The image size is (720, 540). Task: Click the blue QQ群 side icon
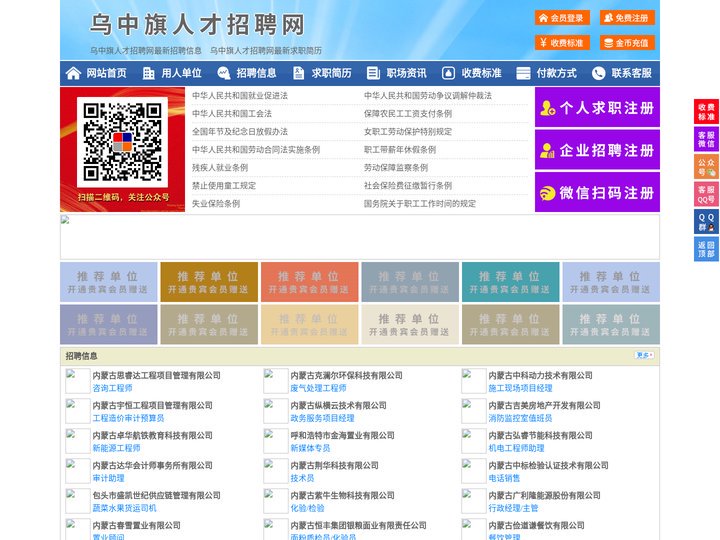[706, 222]
